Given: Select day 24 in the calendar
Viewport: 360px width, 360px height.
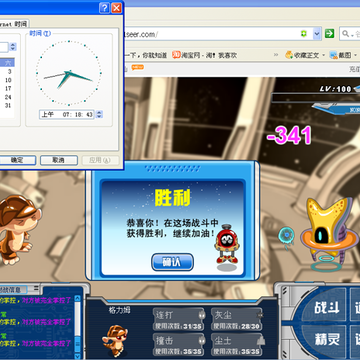Looking at the screenshot, I should click(x=8, y=97).
